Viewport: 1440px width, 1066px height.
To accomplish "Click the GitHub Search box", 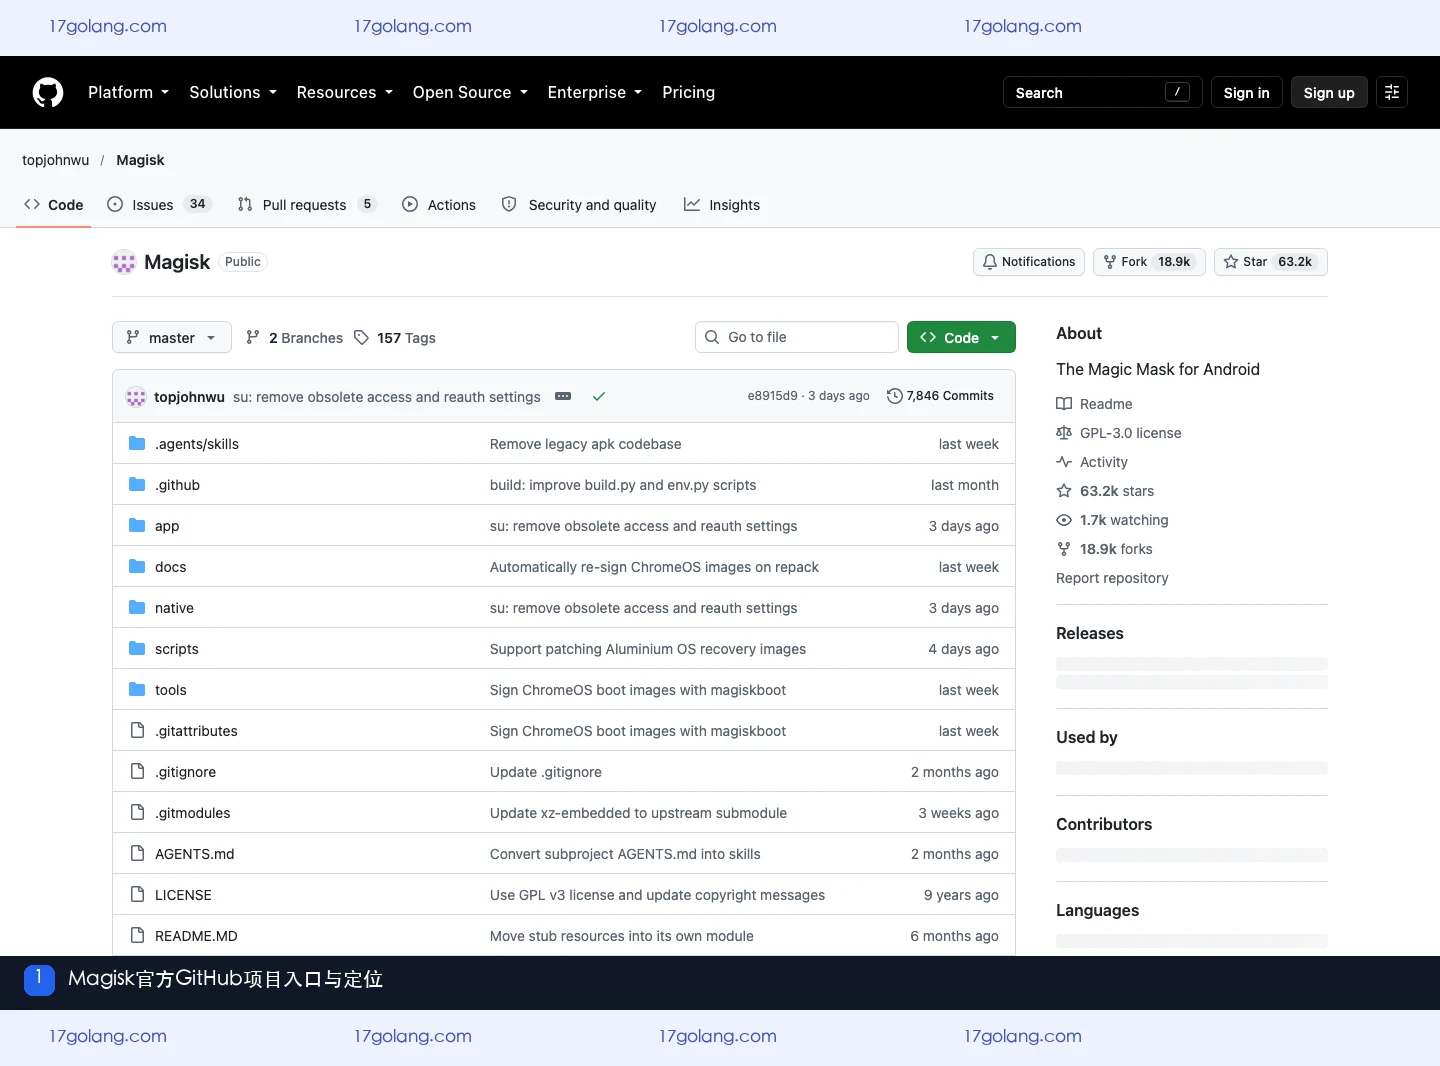I will pos(1103,92).
